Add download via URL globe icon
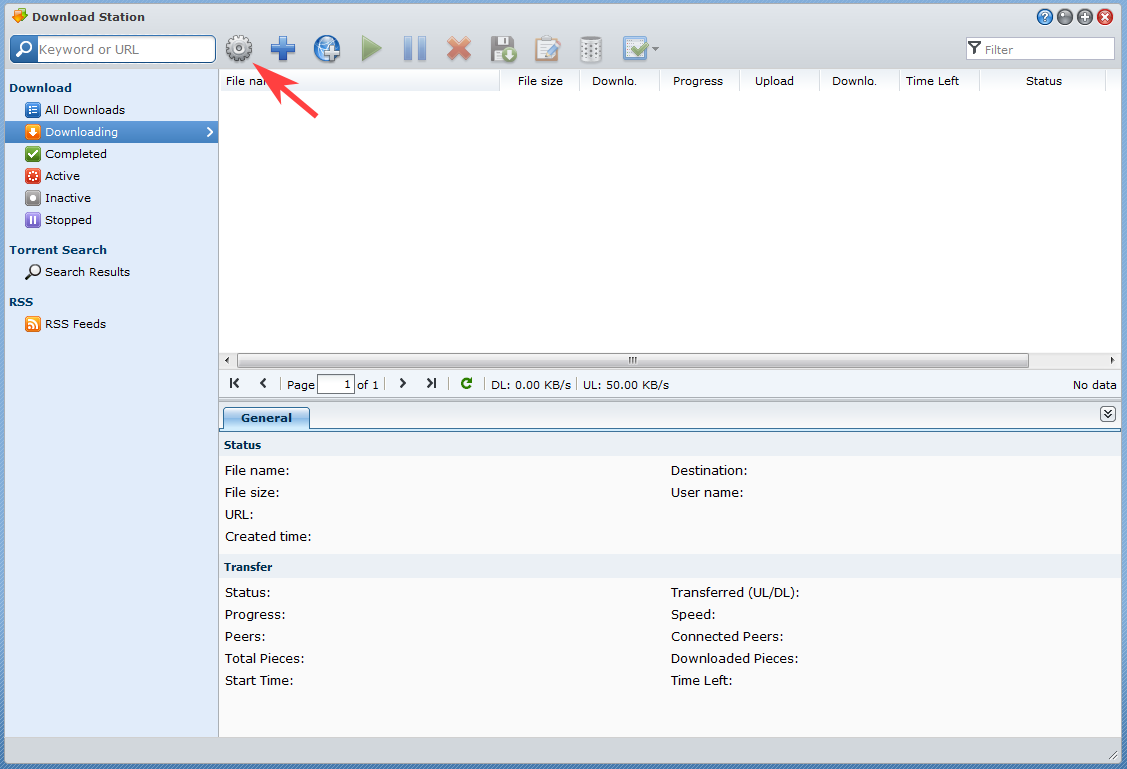The image size is (1127, 769). (327, 48)
